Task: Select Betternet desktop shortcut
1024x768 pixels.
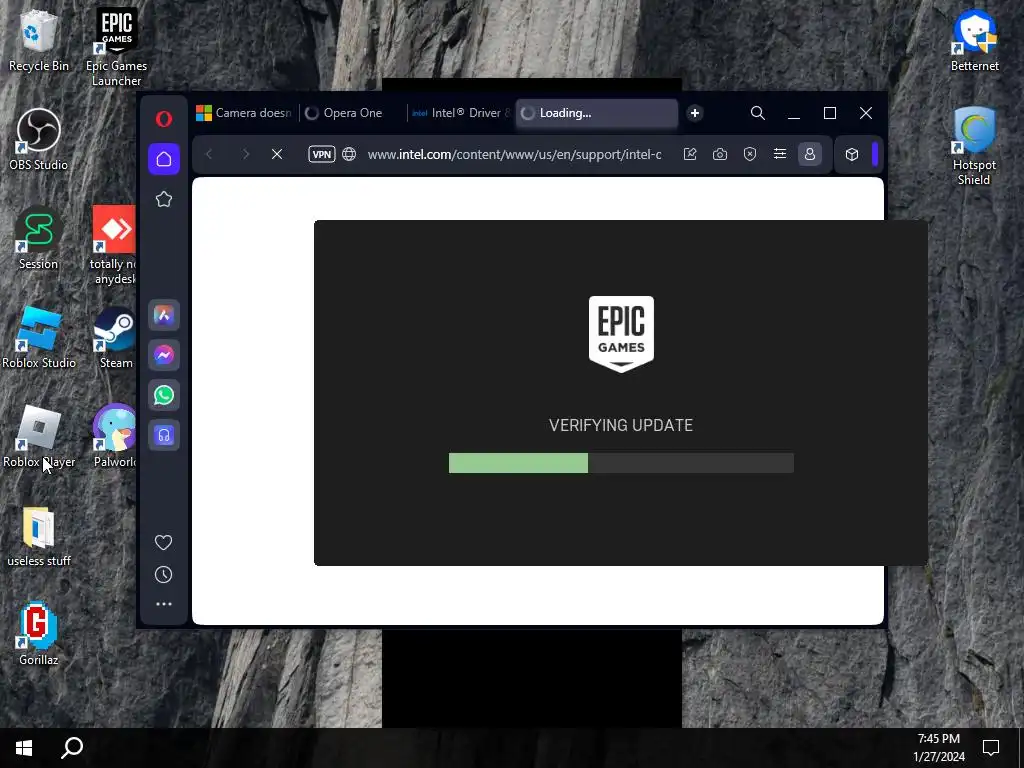Action: click(974, 40)
